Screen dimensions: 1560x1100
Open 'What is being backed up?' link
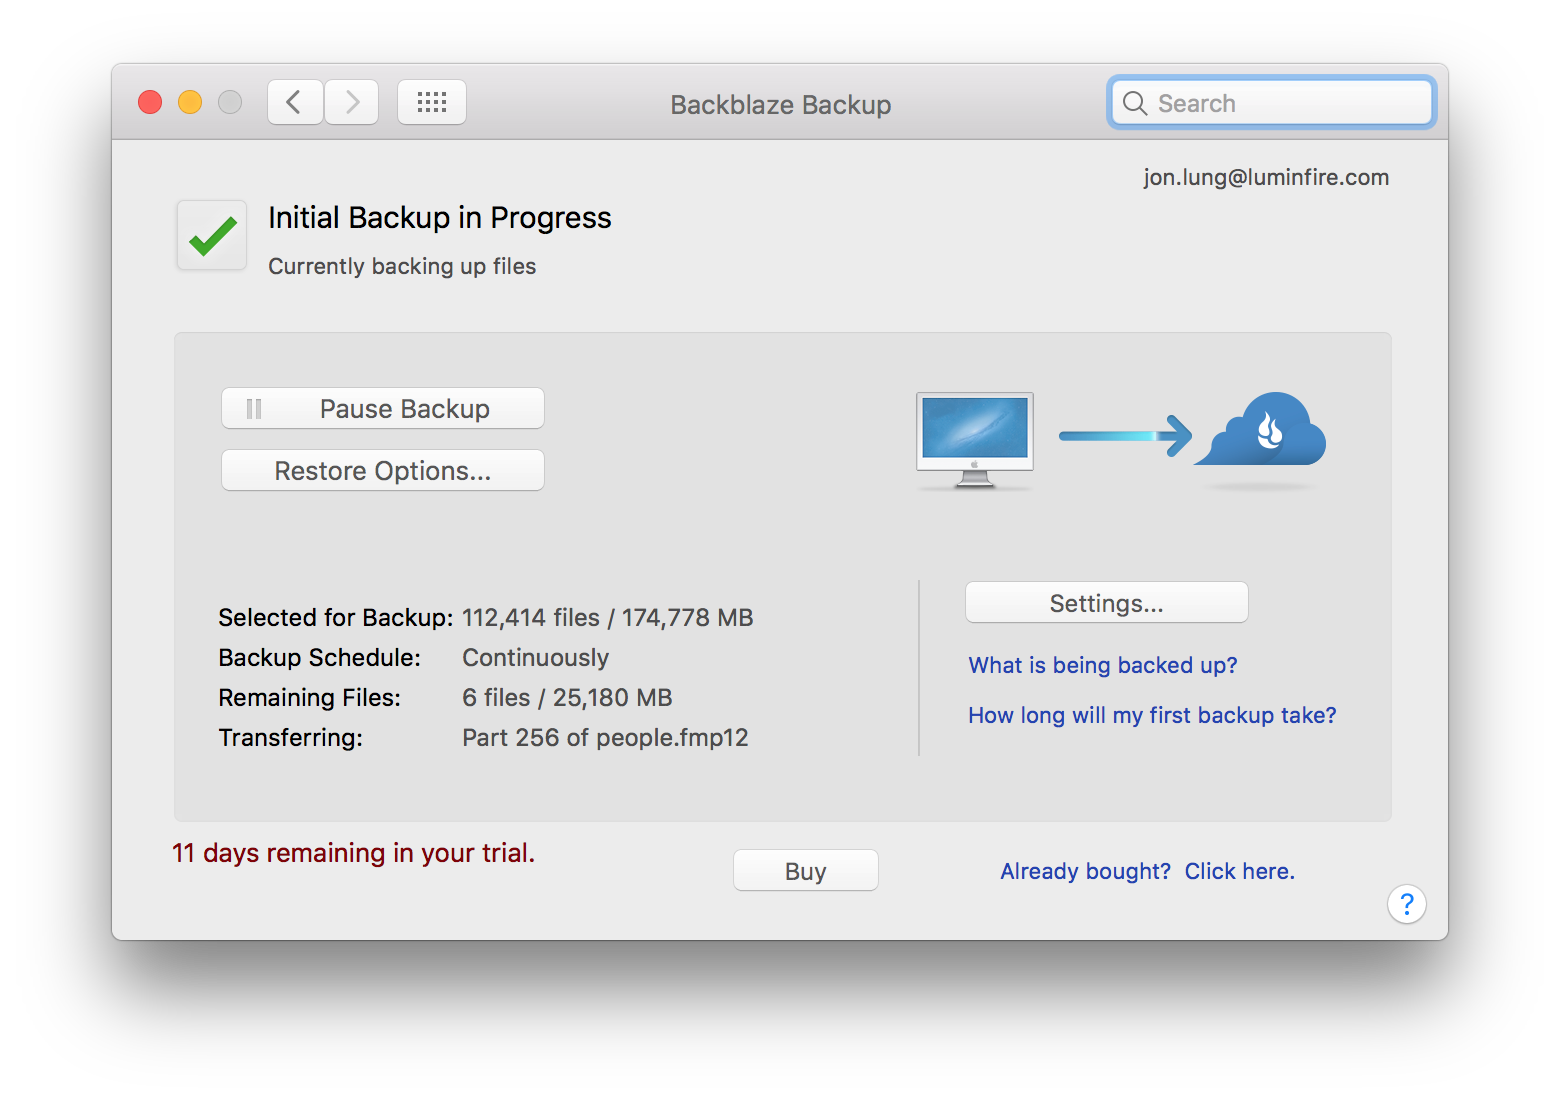[1103, 665]
